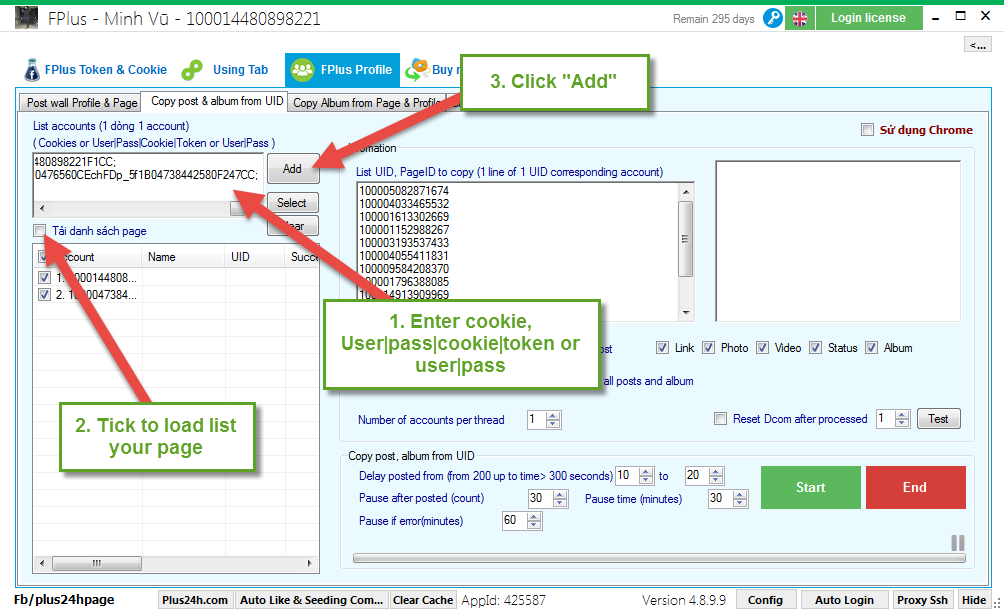
Task: Select the FPlus Profile tab
Action: (x=343, y=70)
